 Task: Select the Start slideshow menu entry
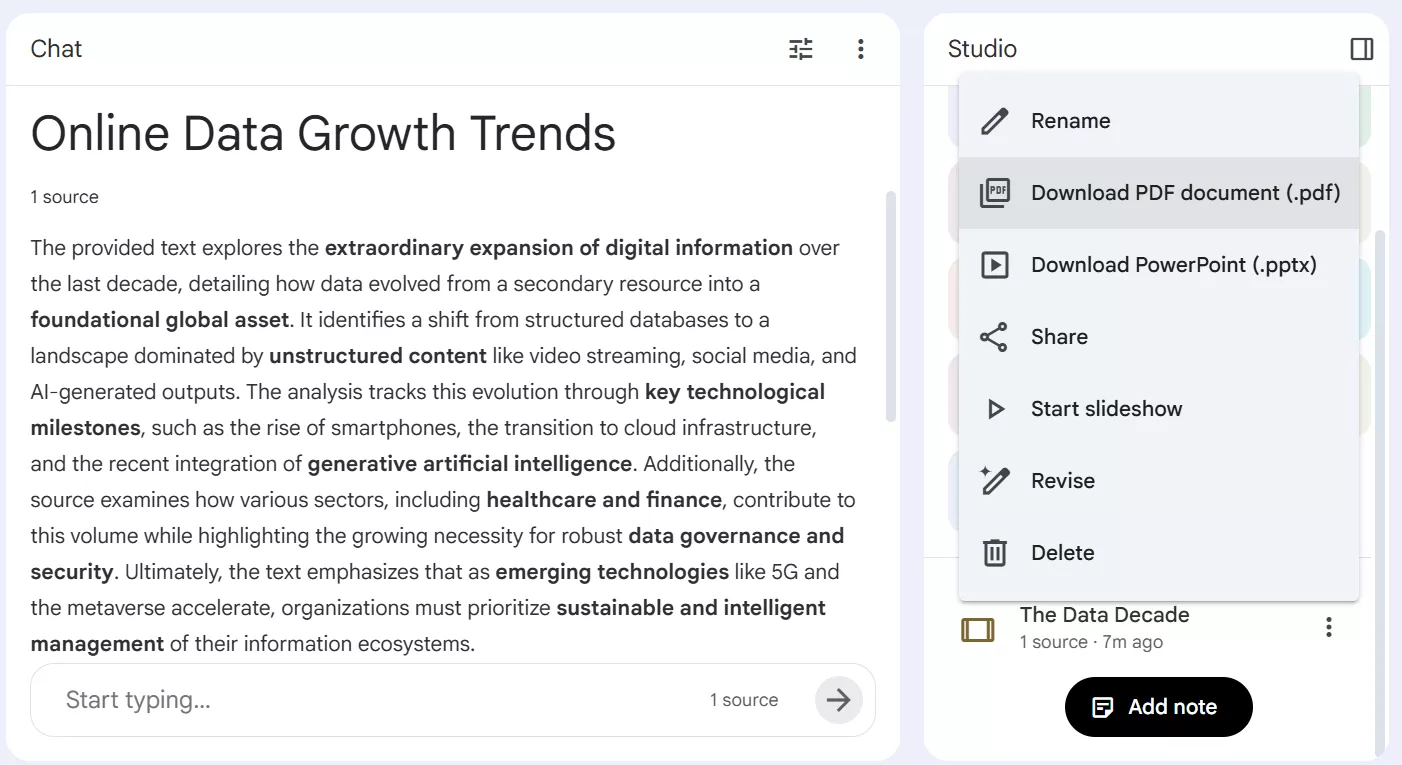coord(1106,409)
